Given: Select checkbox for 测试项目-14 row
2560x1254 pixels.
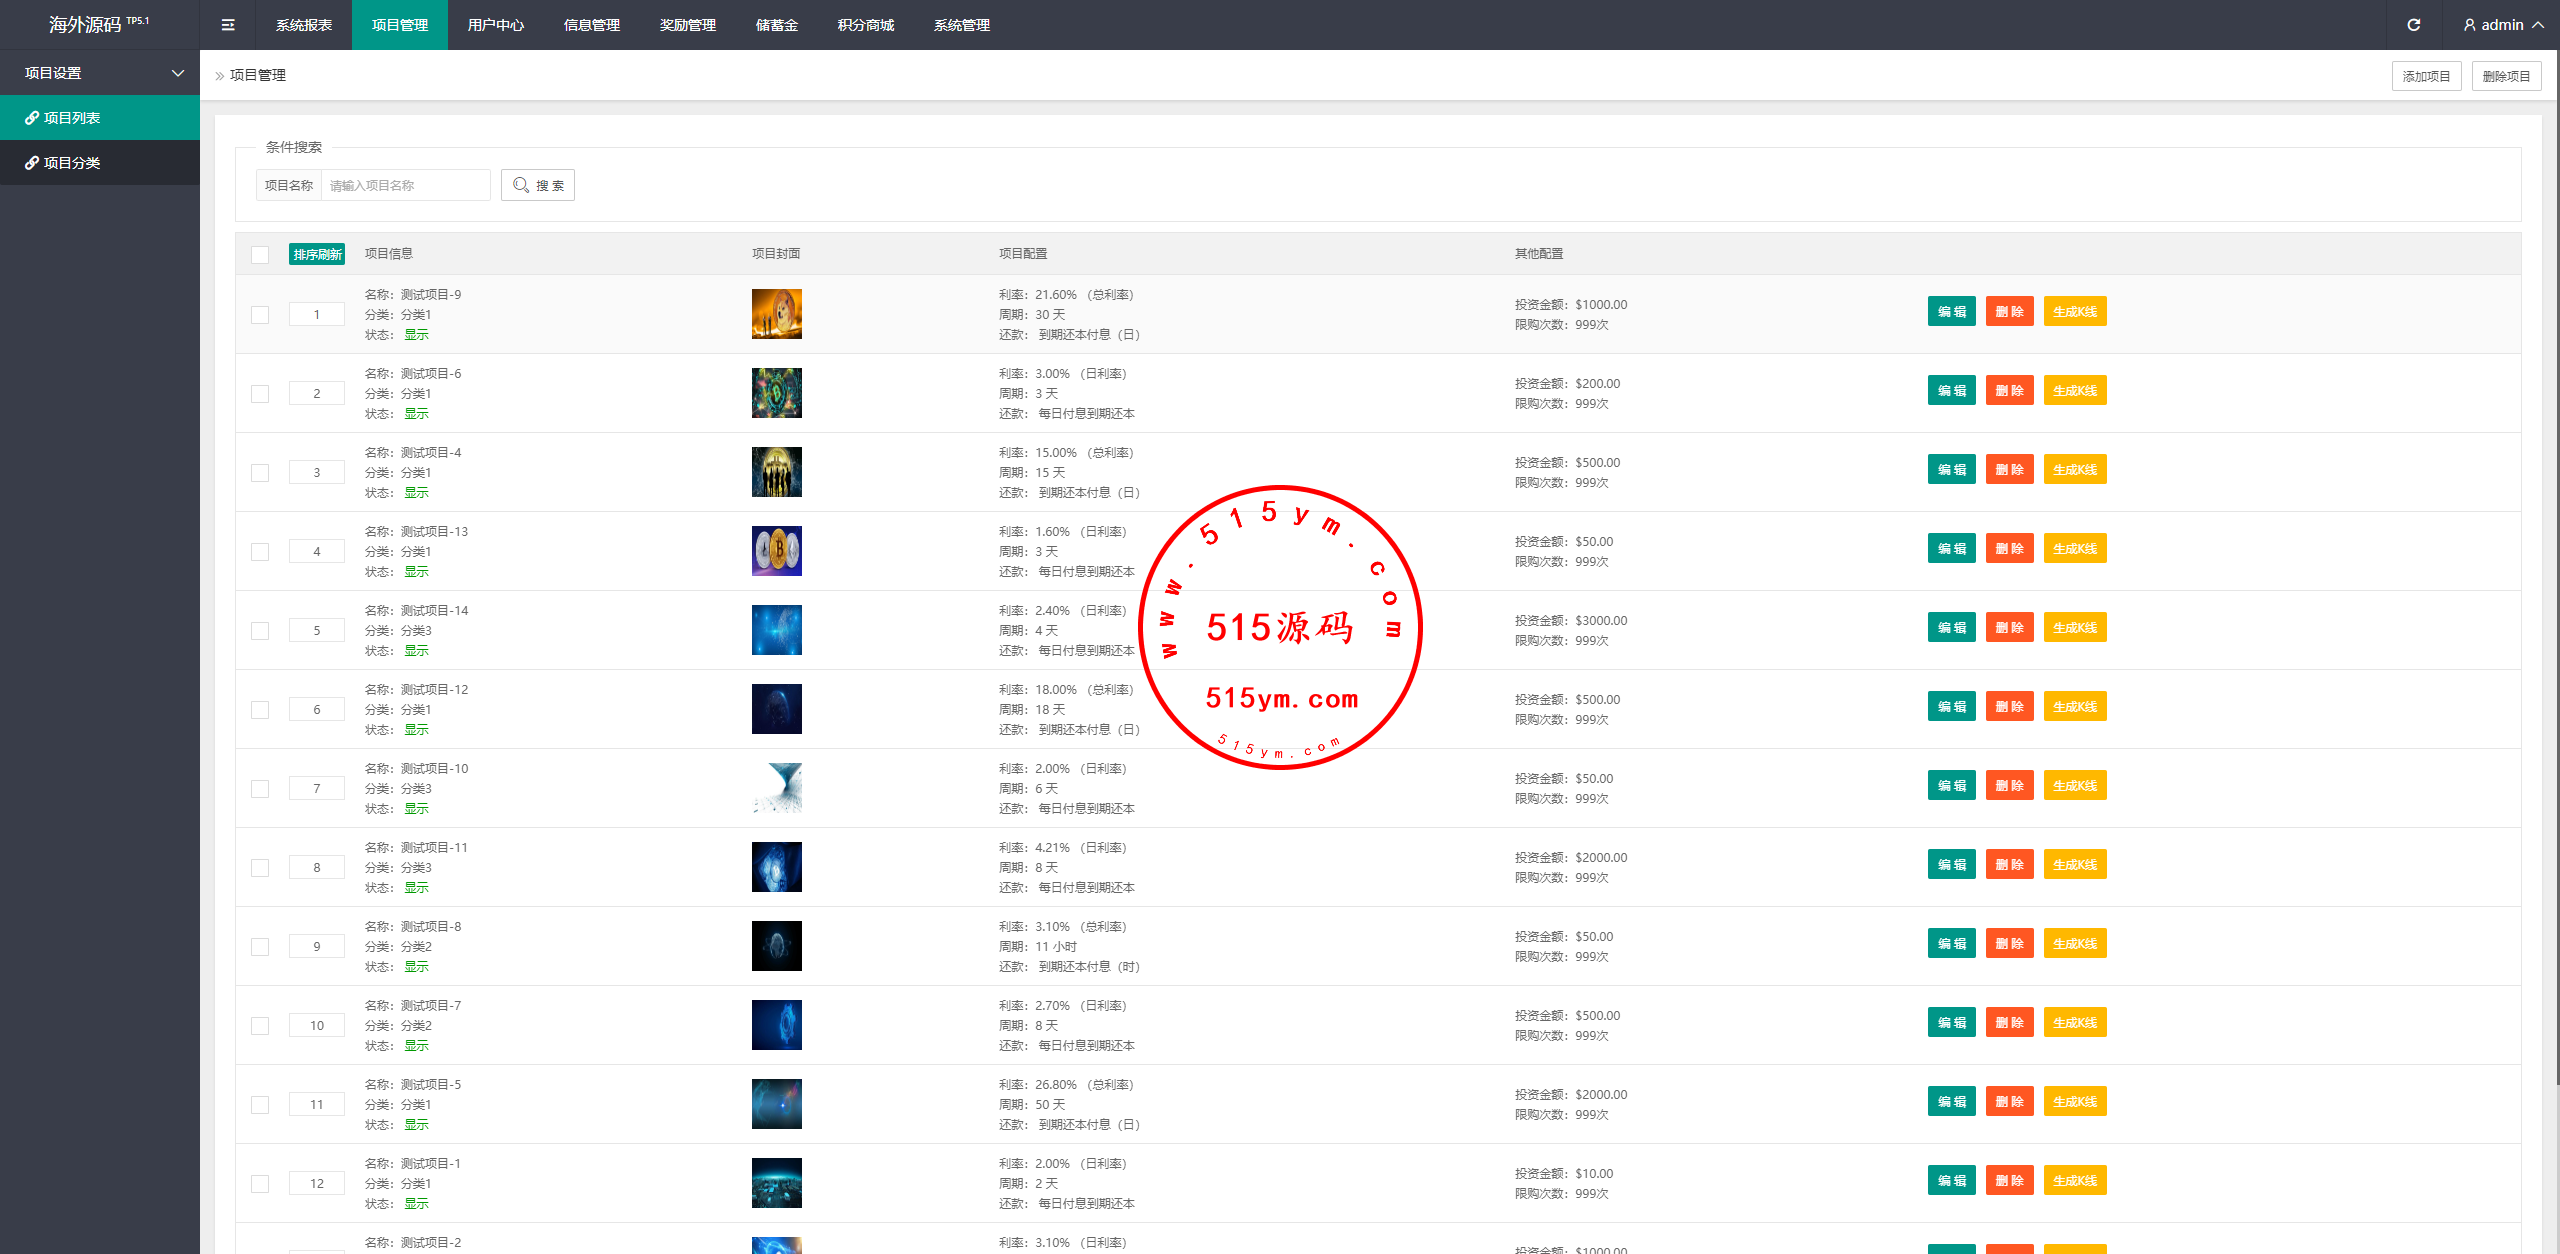Looking at the screenshot, I should (x=260, y=630).
